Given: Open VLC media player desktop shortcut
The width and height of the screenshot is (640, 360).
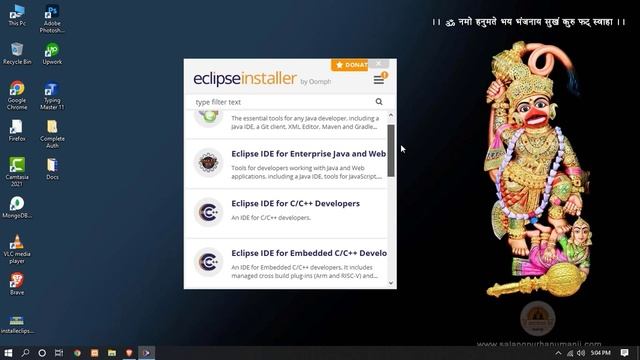Looking at the screenshot, I should [17, 249].
